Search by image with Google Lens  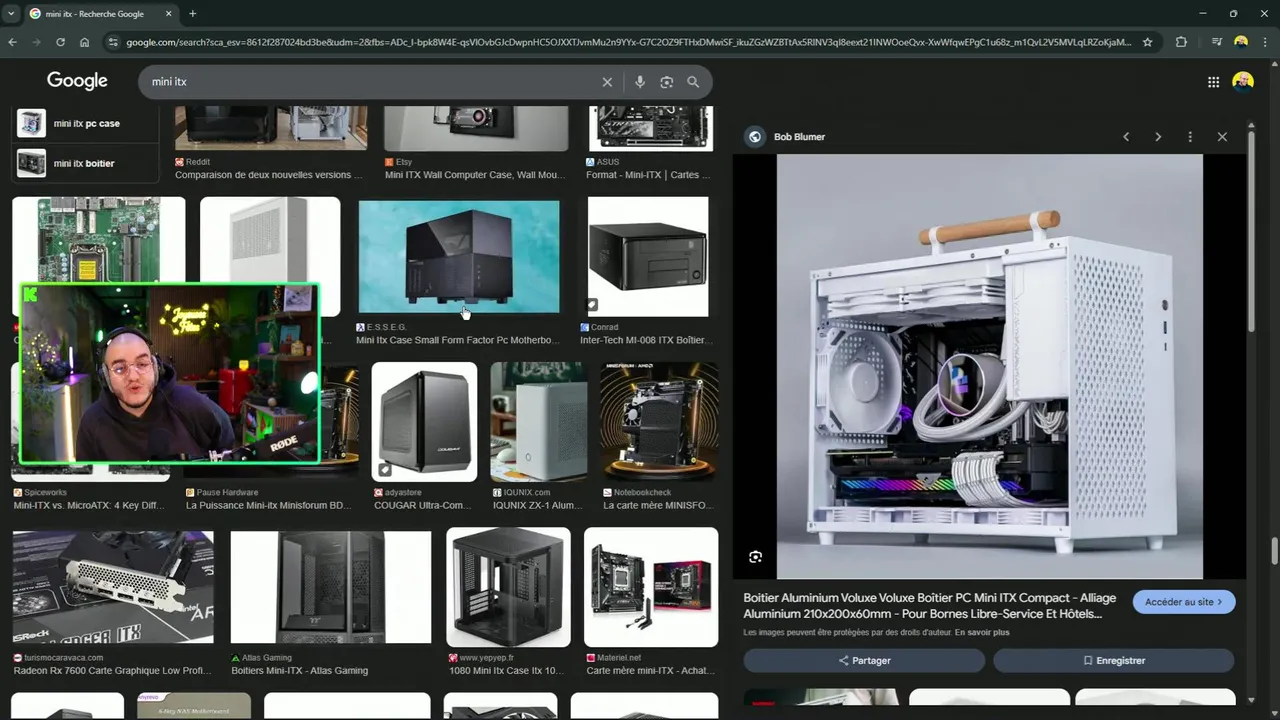667,82
